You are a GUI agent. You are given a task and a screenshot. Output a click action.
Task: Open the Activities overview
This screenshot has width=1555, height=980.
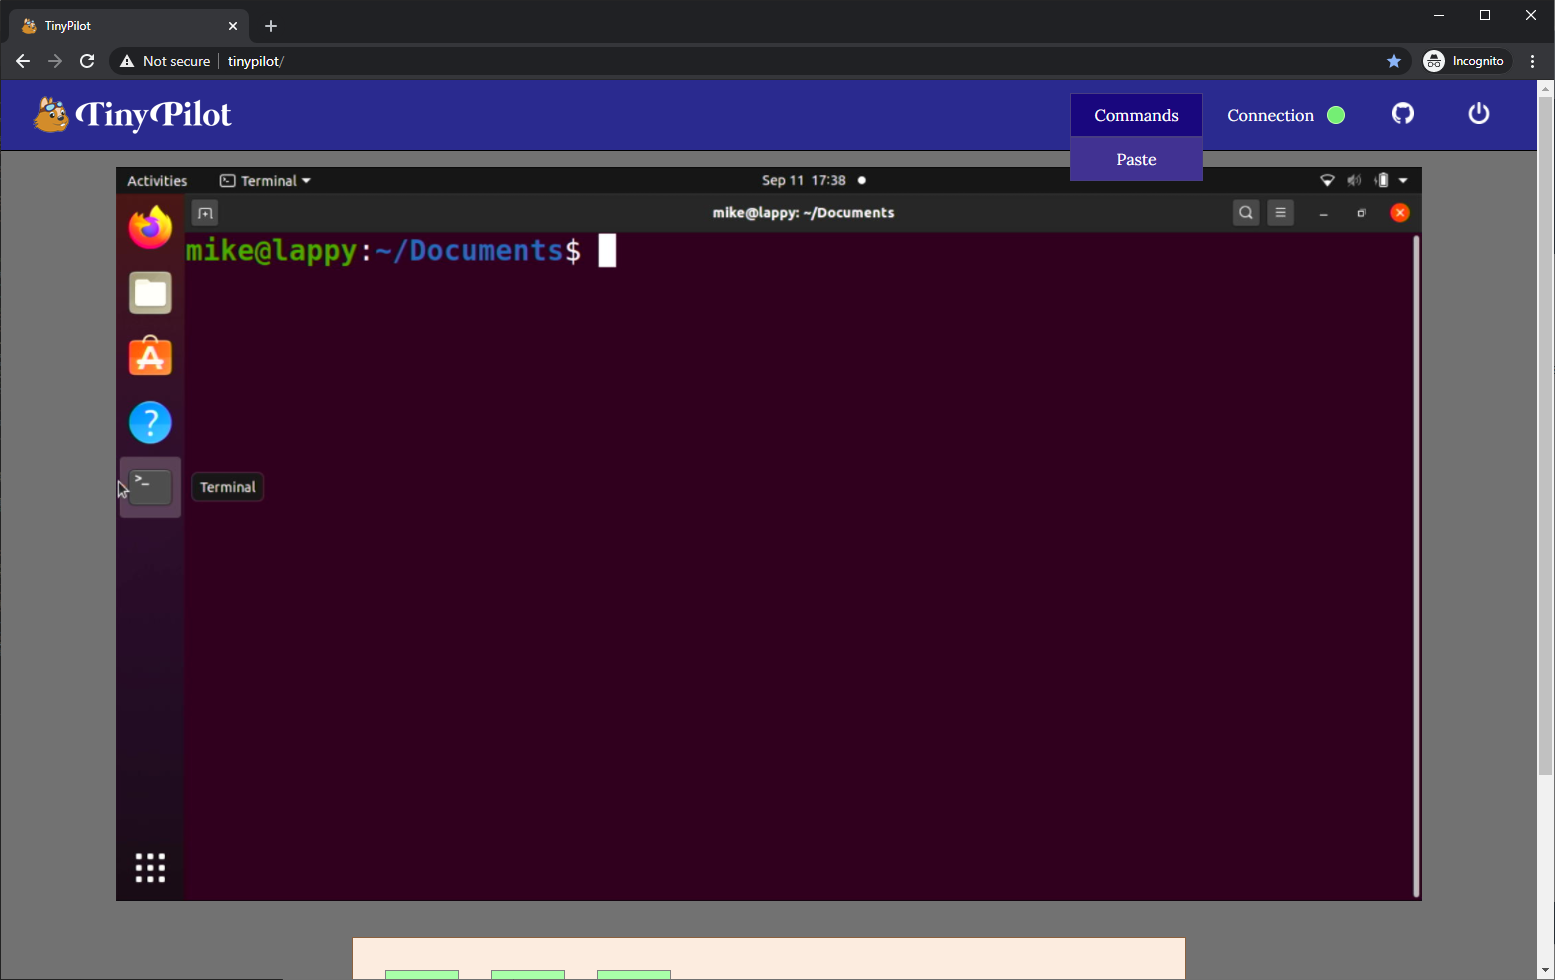click(x=157, y=180)
